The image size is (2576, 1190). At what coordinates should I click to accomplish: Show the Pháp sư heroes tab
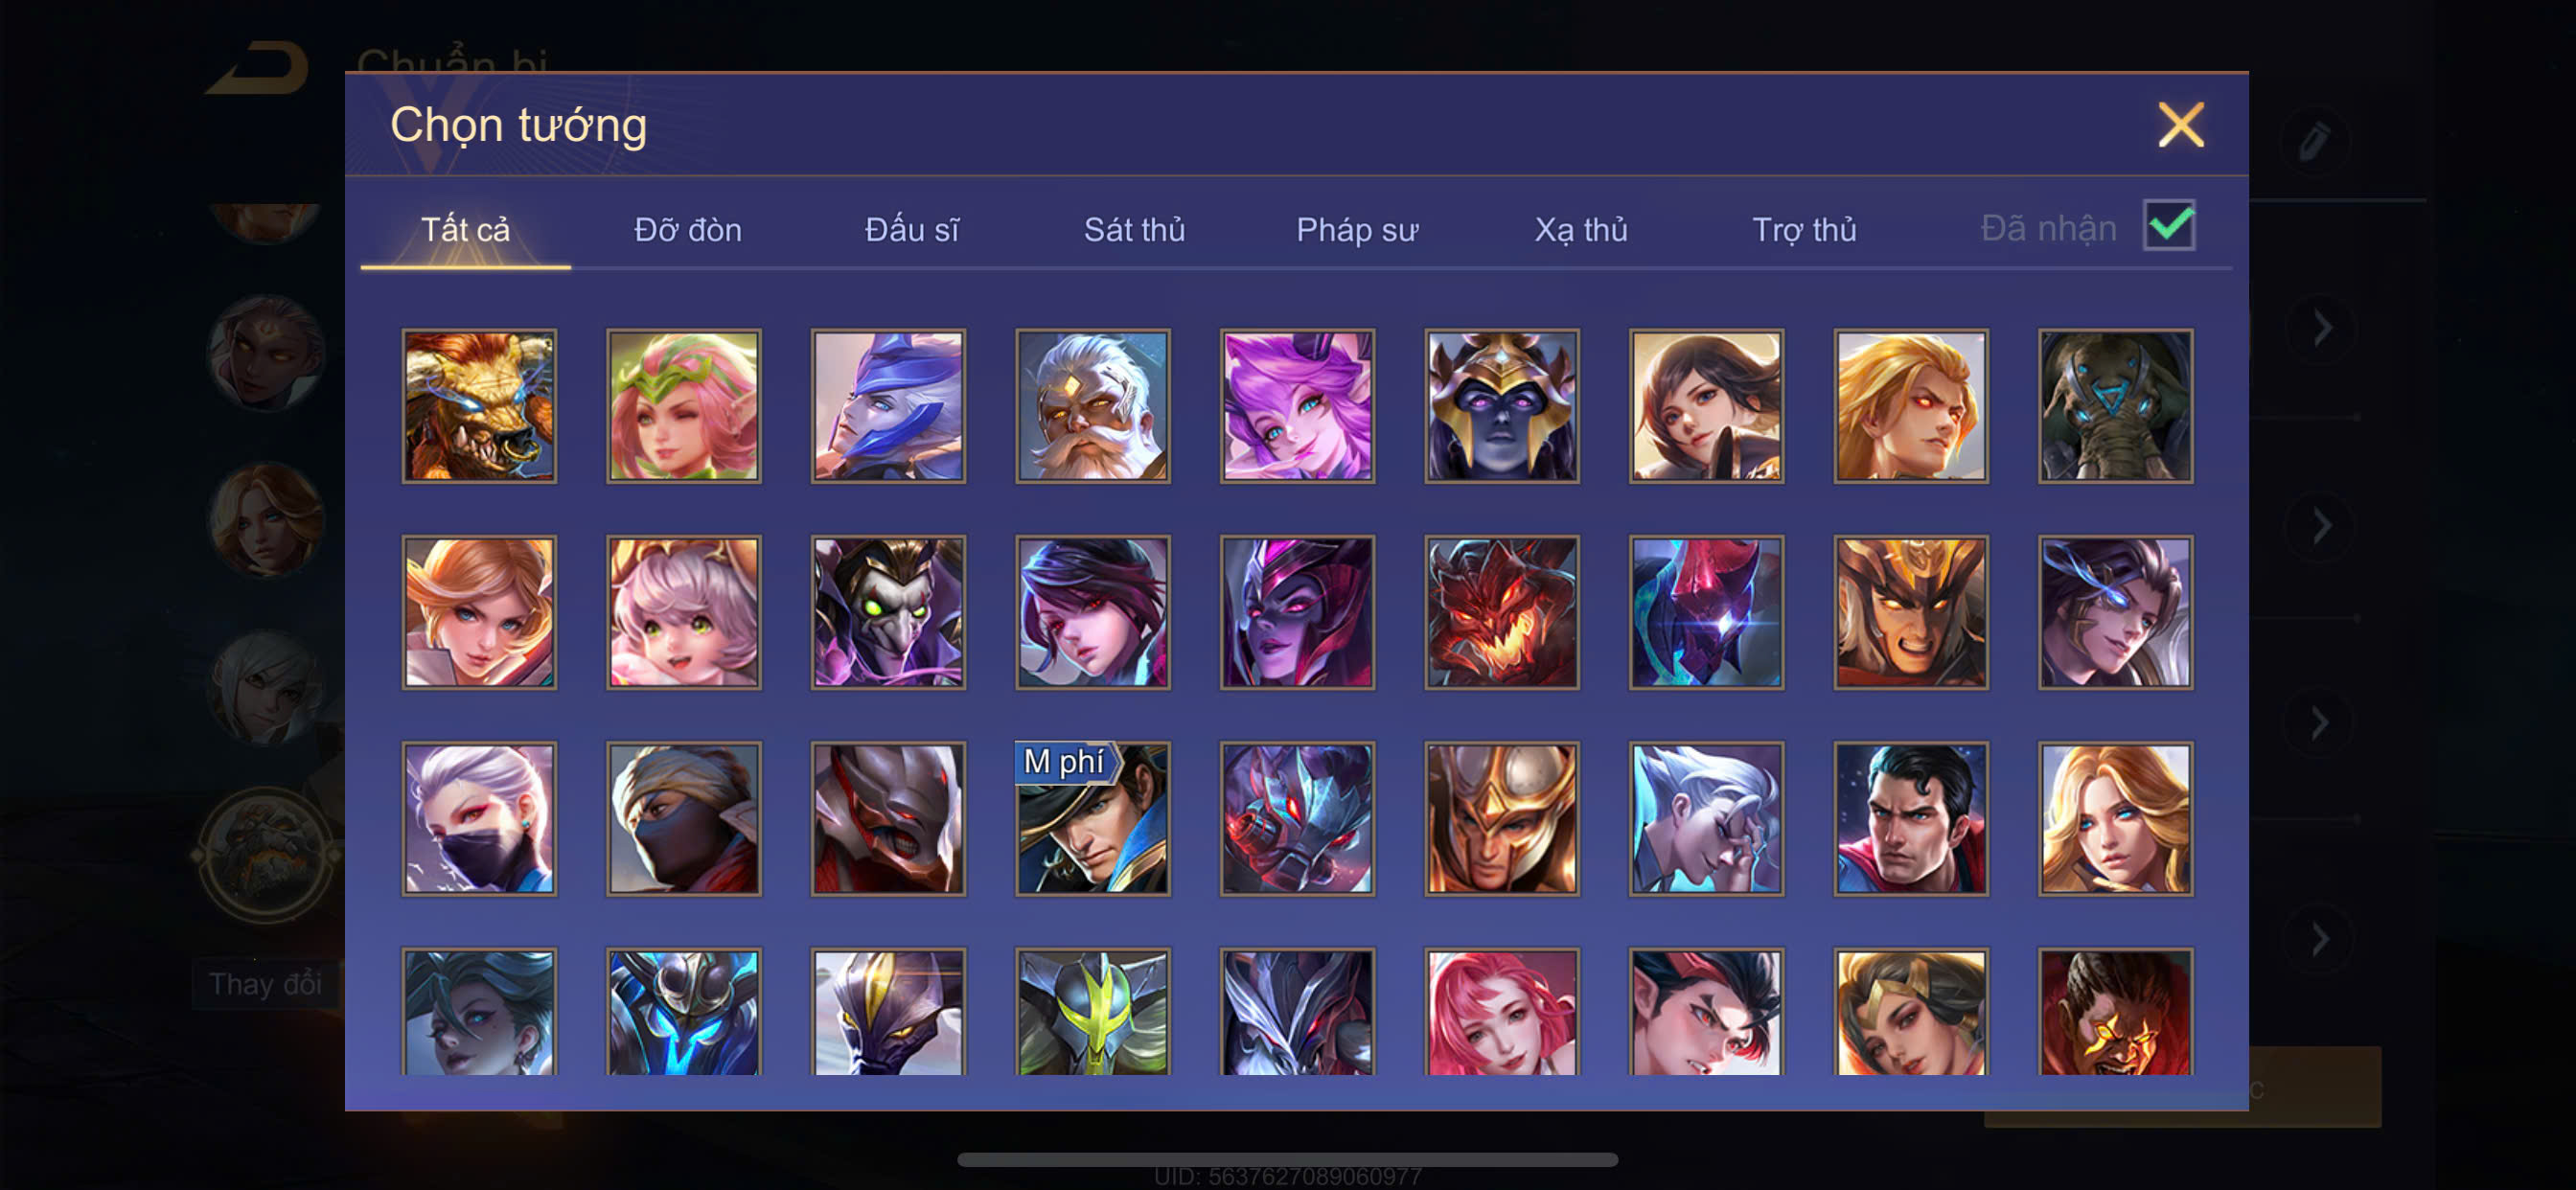click(x=1357, y=230)
